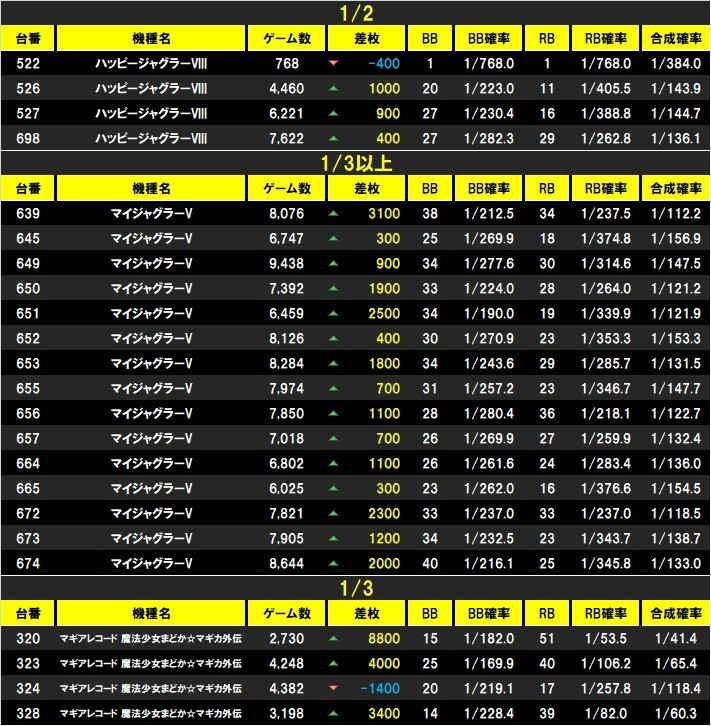Select machine number 639
The width and height of the screenshot is (711, 726).
pos(28,213)
